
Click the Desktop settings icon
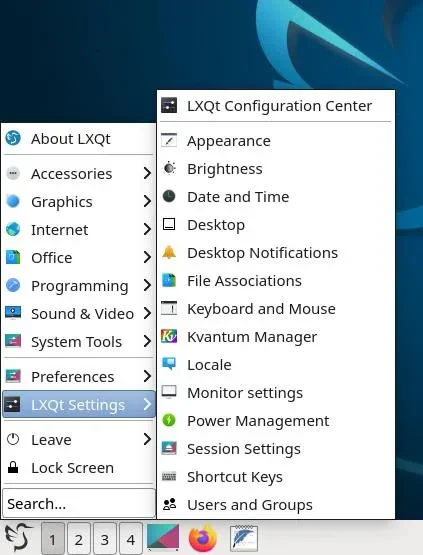click(169, 224)
